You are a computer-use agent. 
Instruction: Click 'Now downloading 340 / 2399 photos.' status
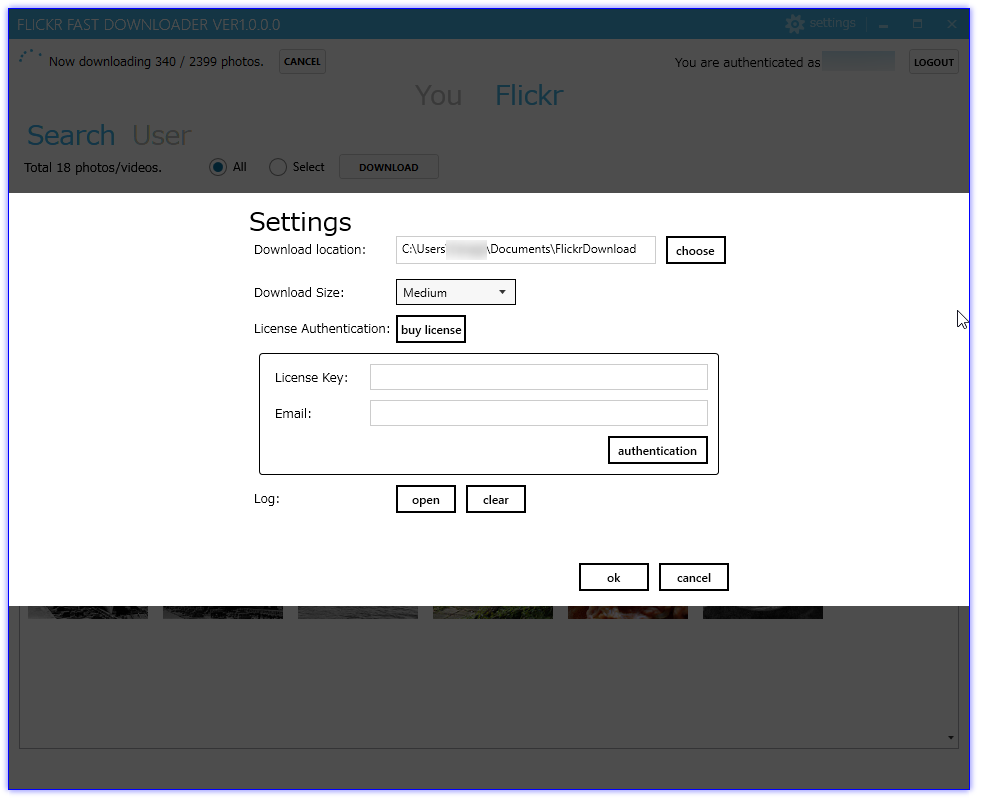pos(156,62)
